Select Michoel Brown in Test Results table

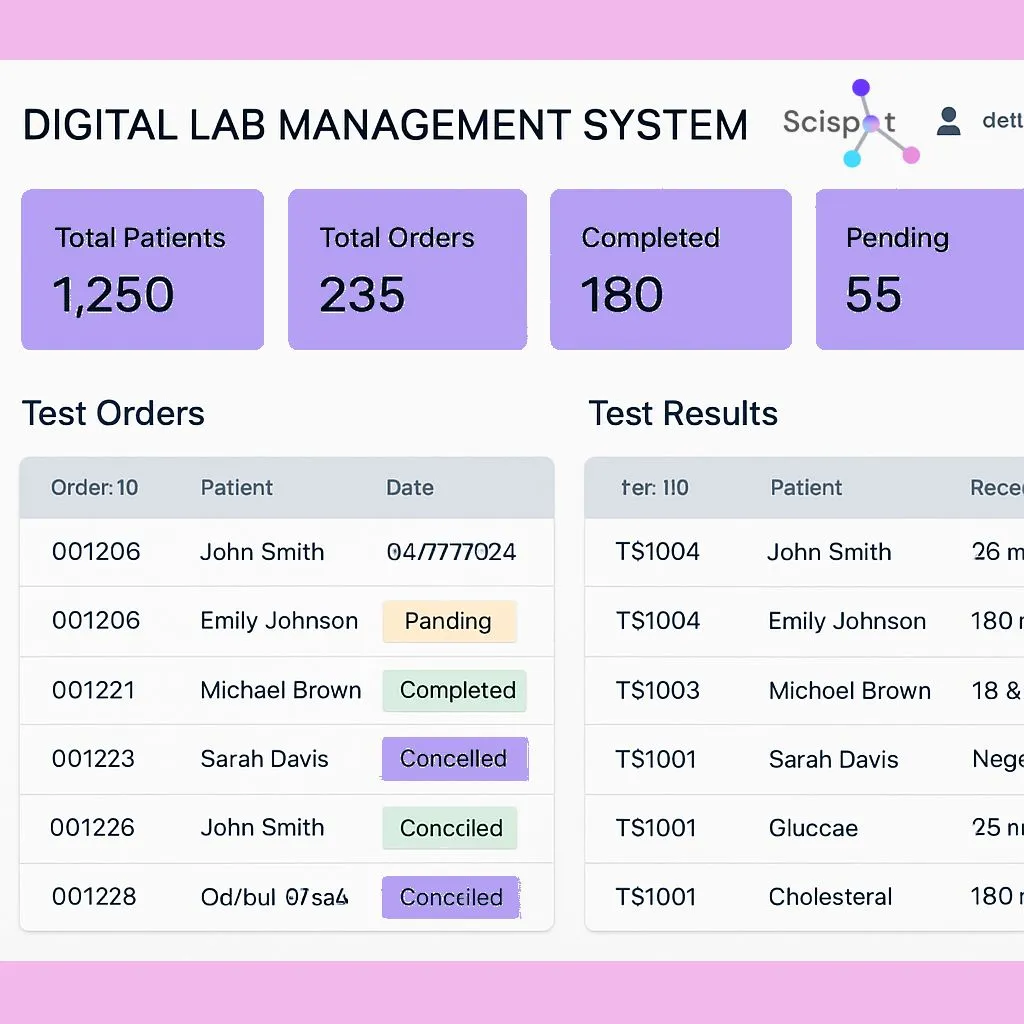pyautogui.click(x=850, y=690)
